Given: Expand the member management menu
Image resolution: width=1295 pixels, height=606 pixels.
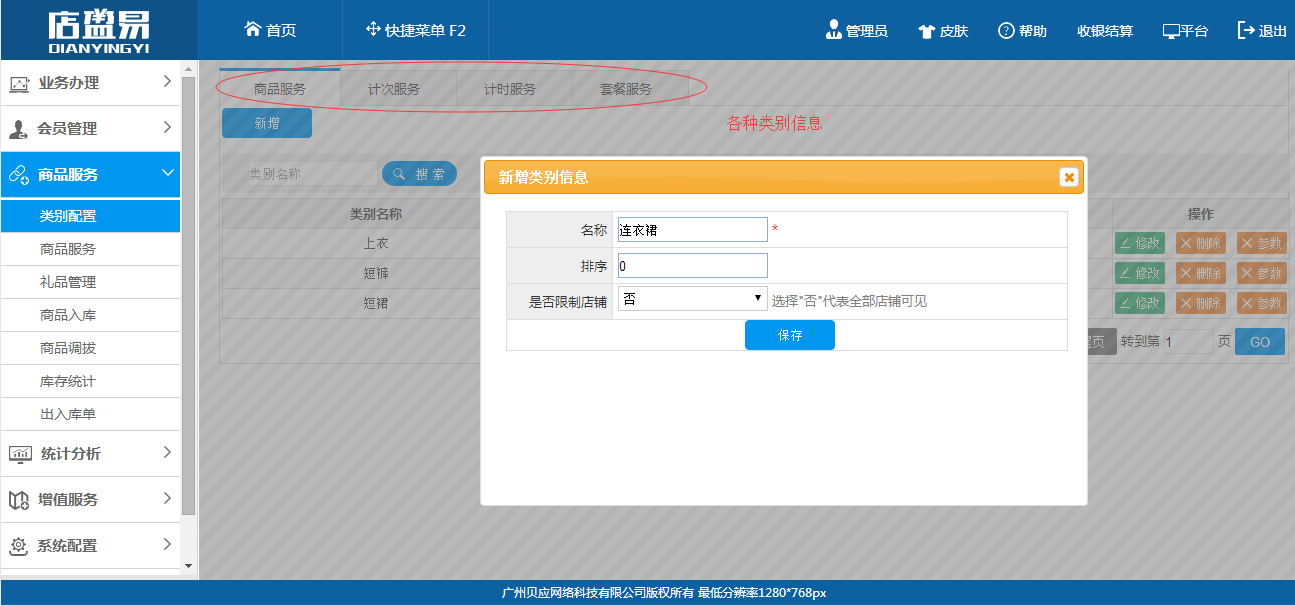Looking at the screenshot, I should click(x=90, y=128).
